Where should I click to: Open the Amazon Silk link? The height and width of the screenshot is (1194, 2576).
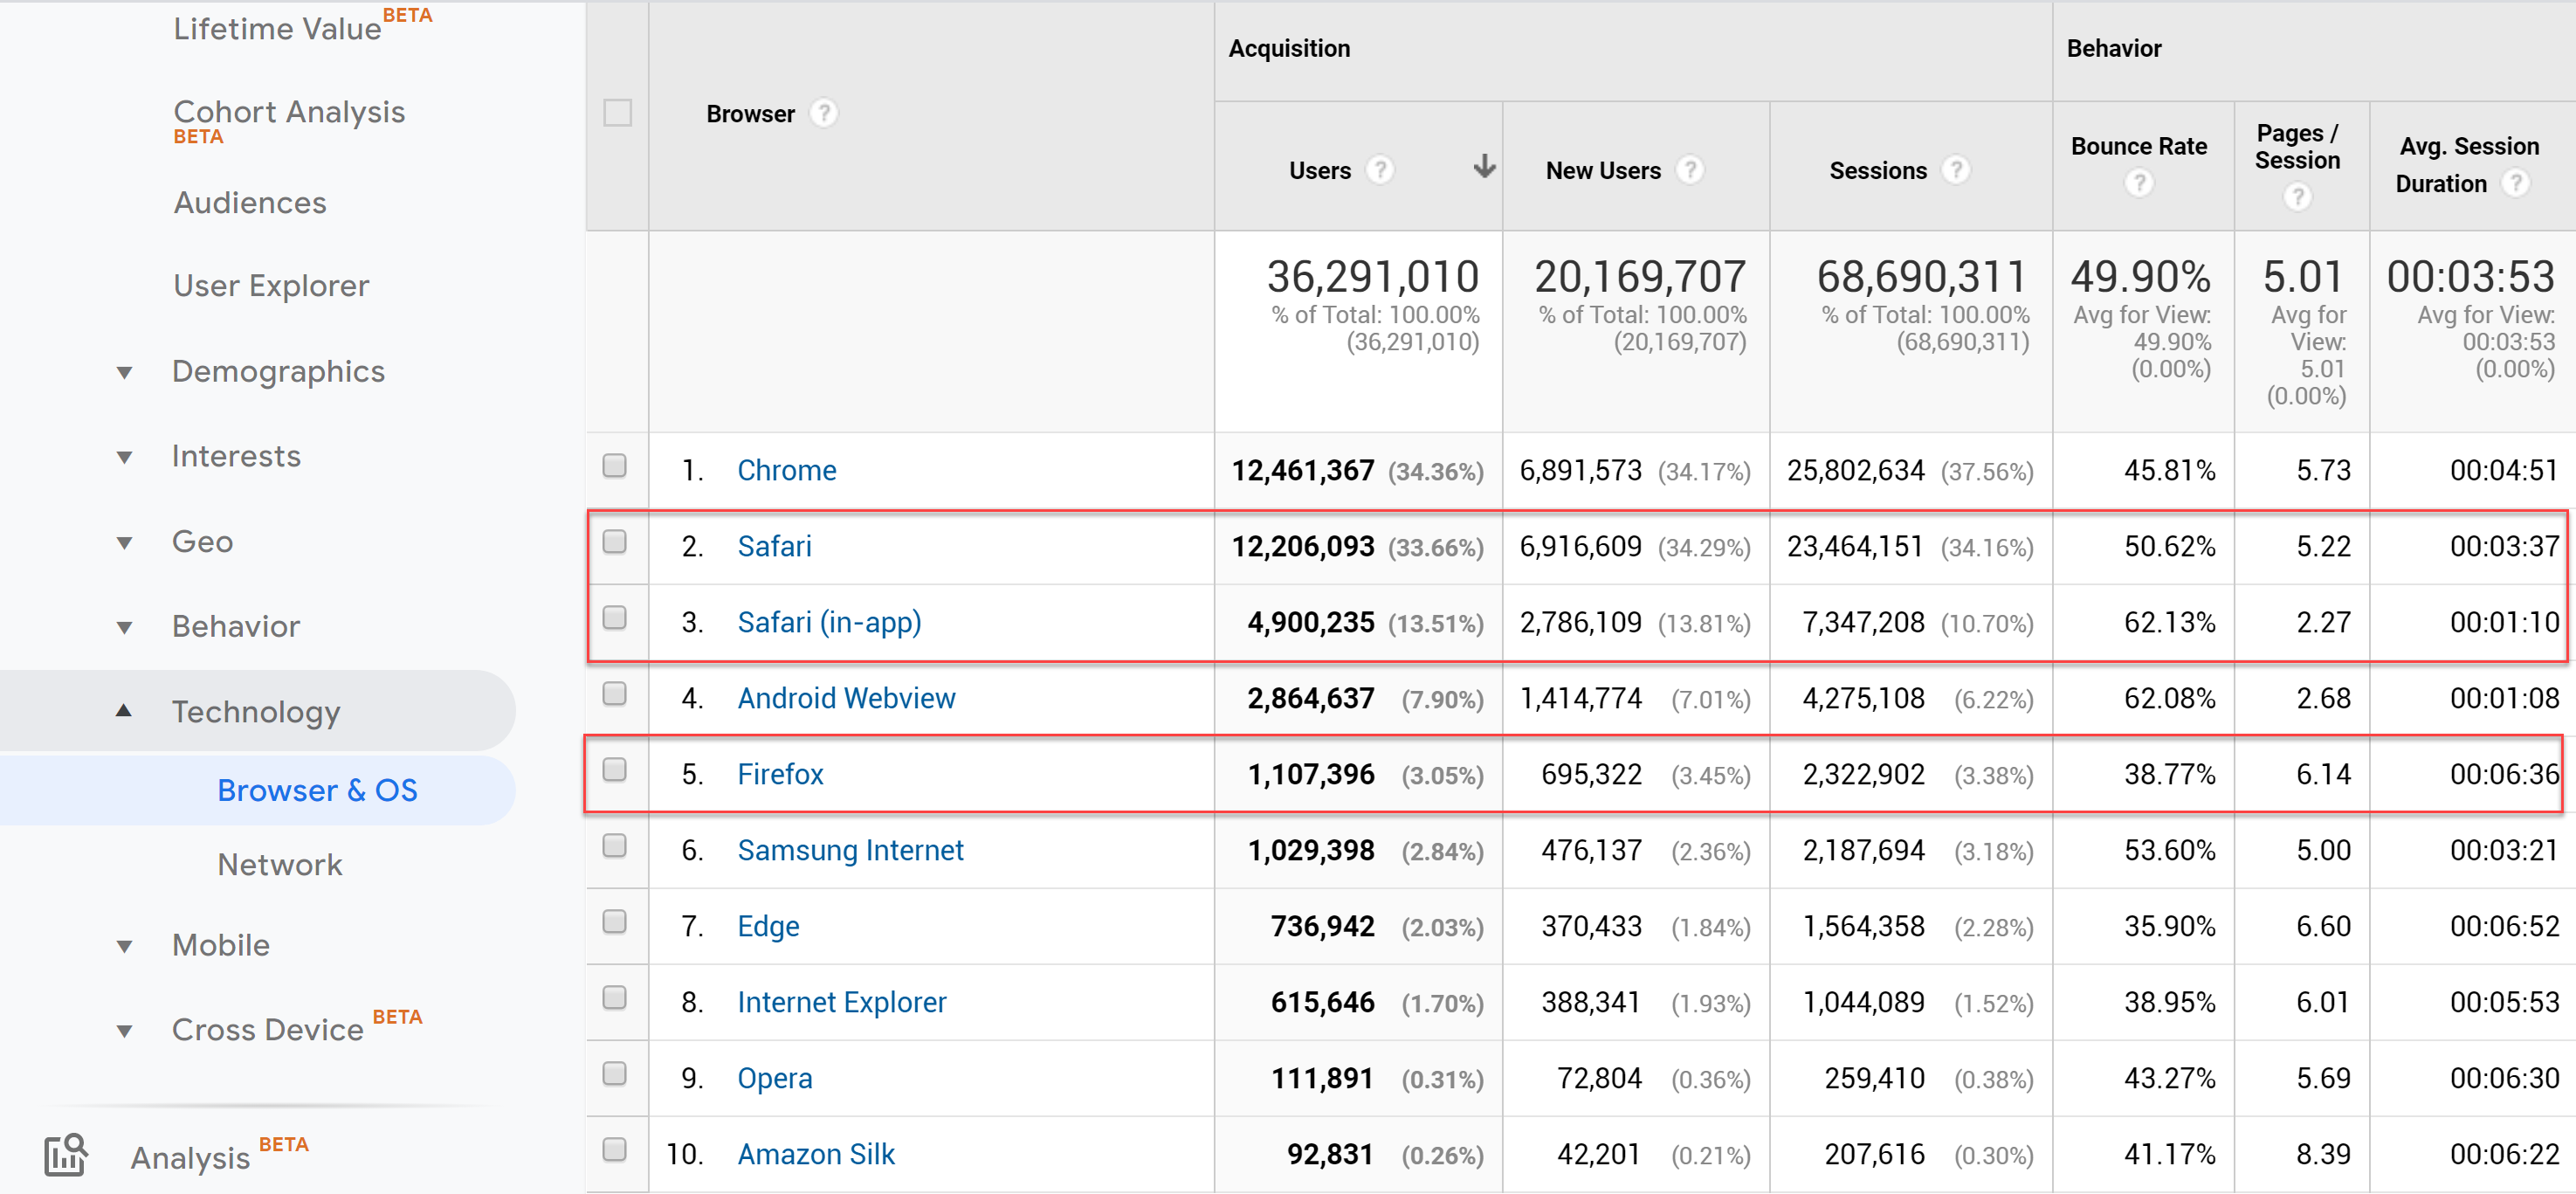point(816,1154)
